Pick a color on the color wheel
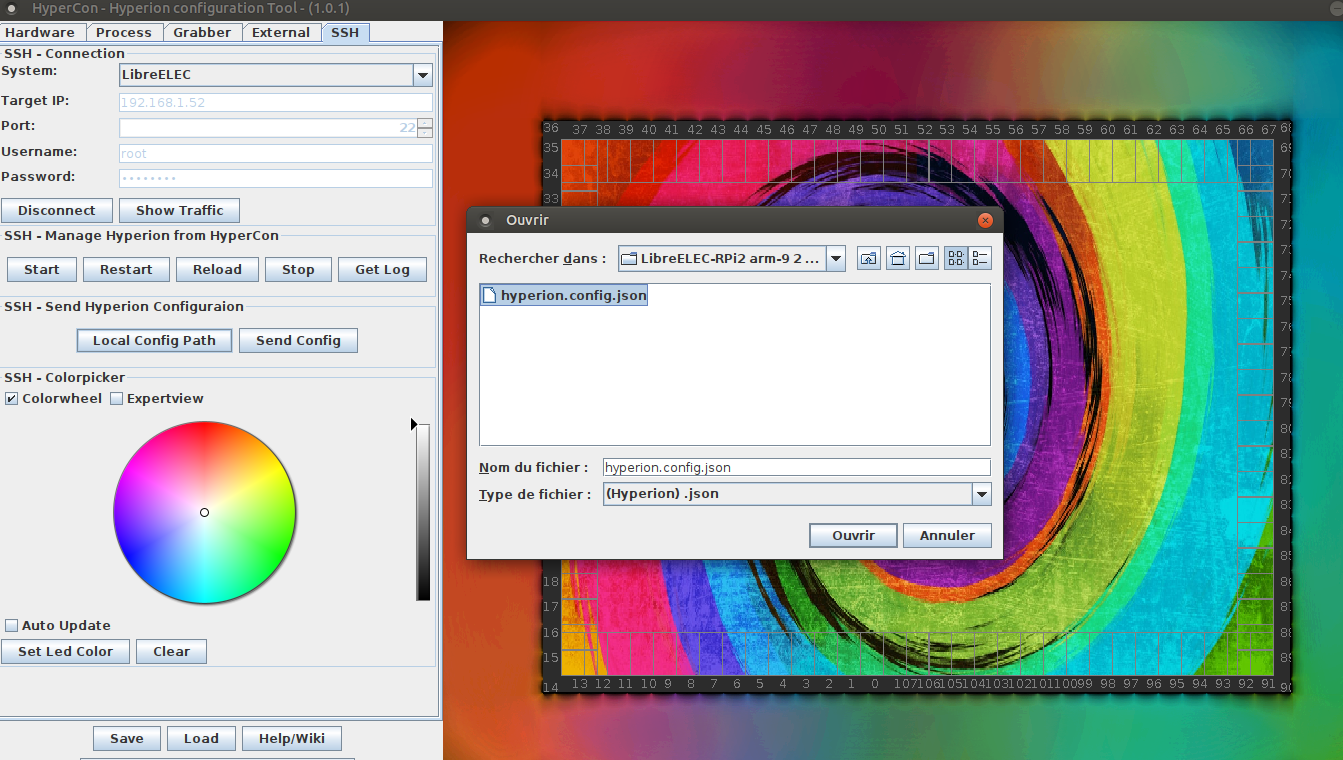Screen dimensions: 1343x760 pyautogui.click(x=204, y=512)
